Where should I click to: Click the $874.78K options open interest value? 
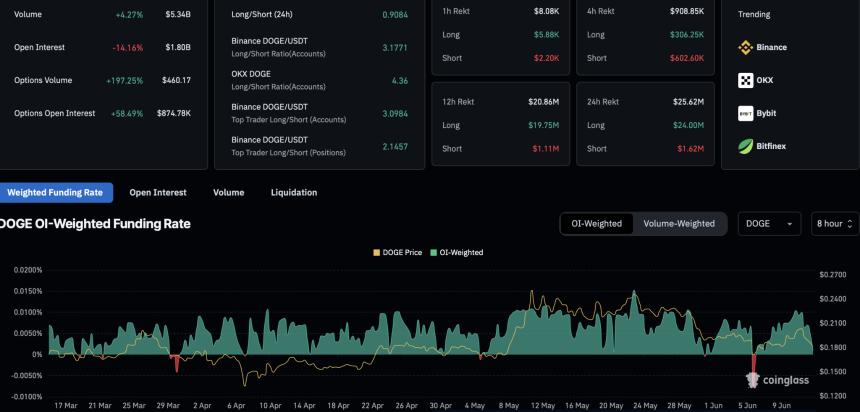[174, 114]
